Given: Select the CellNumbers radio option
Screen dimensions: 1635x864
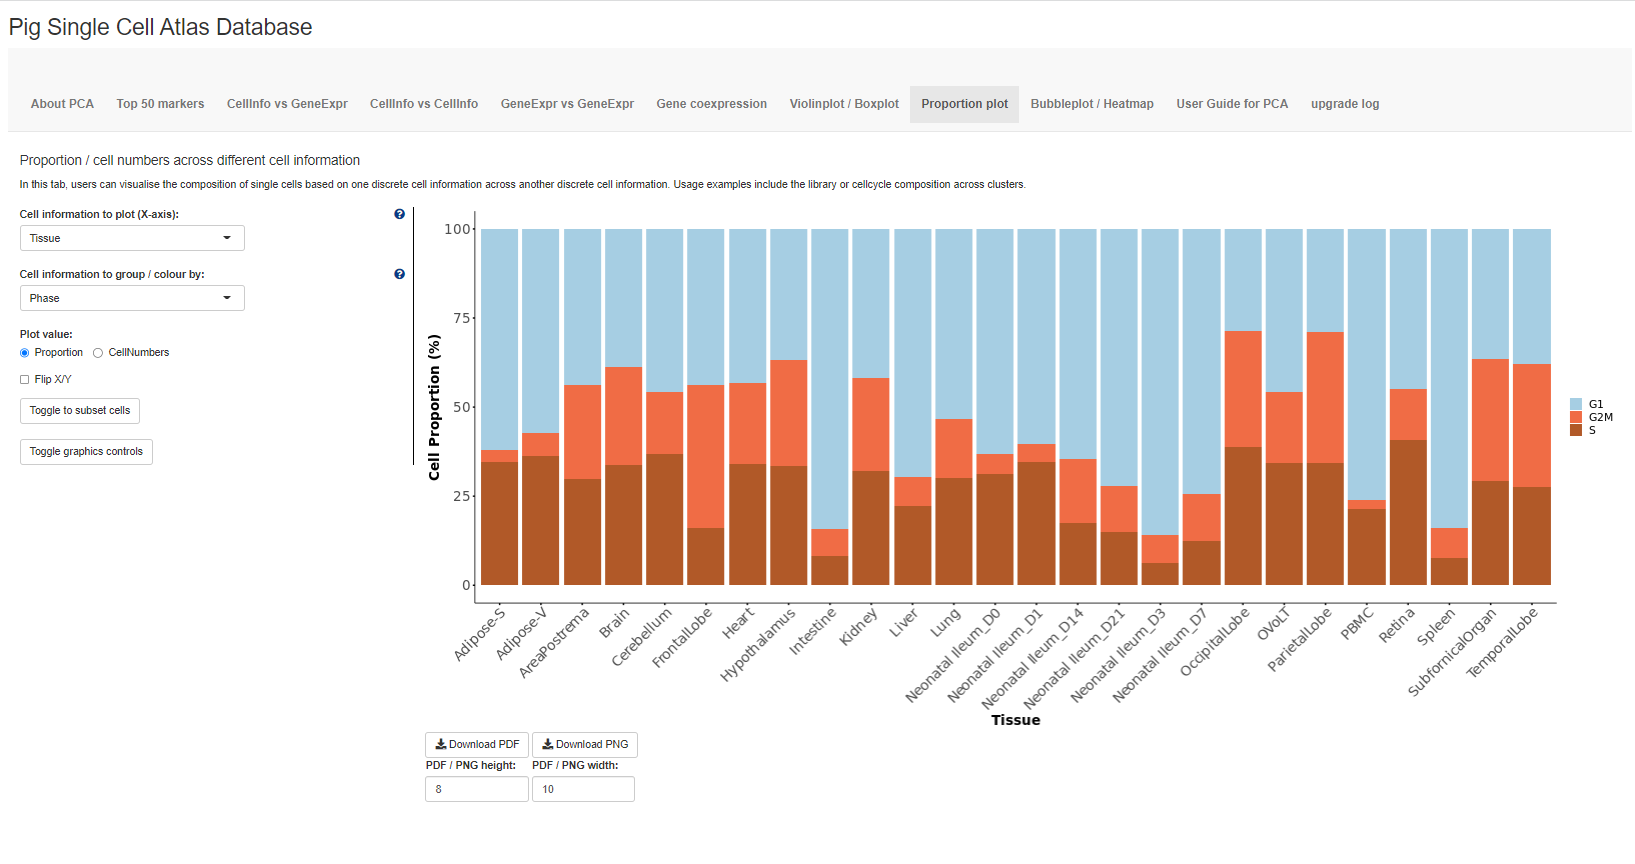Looking at the screenshot, I should pos(98,353).
